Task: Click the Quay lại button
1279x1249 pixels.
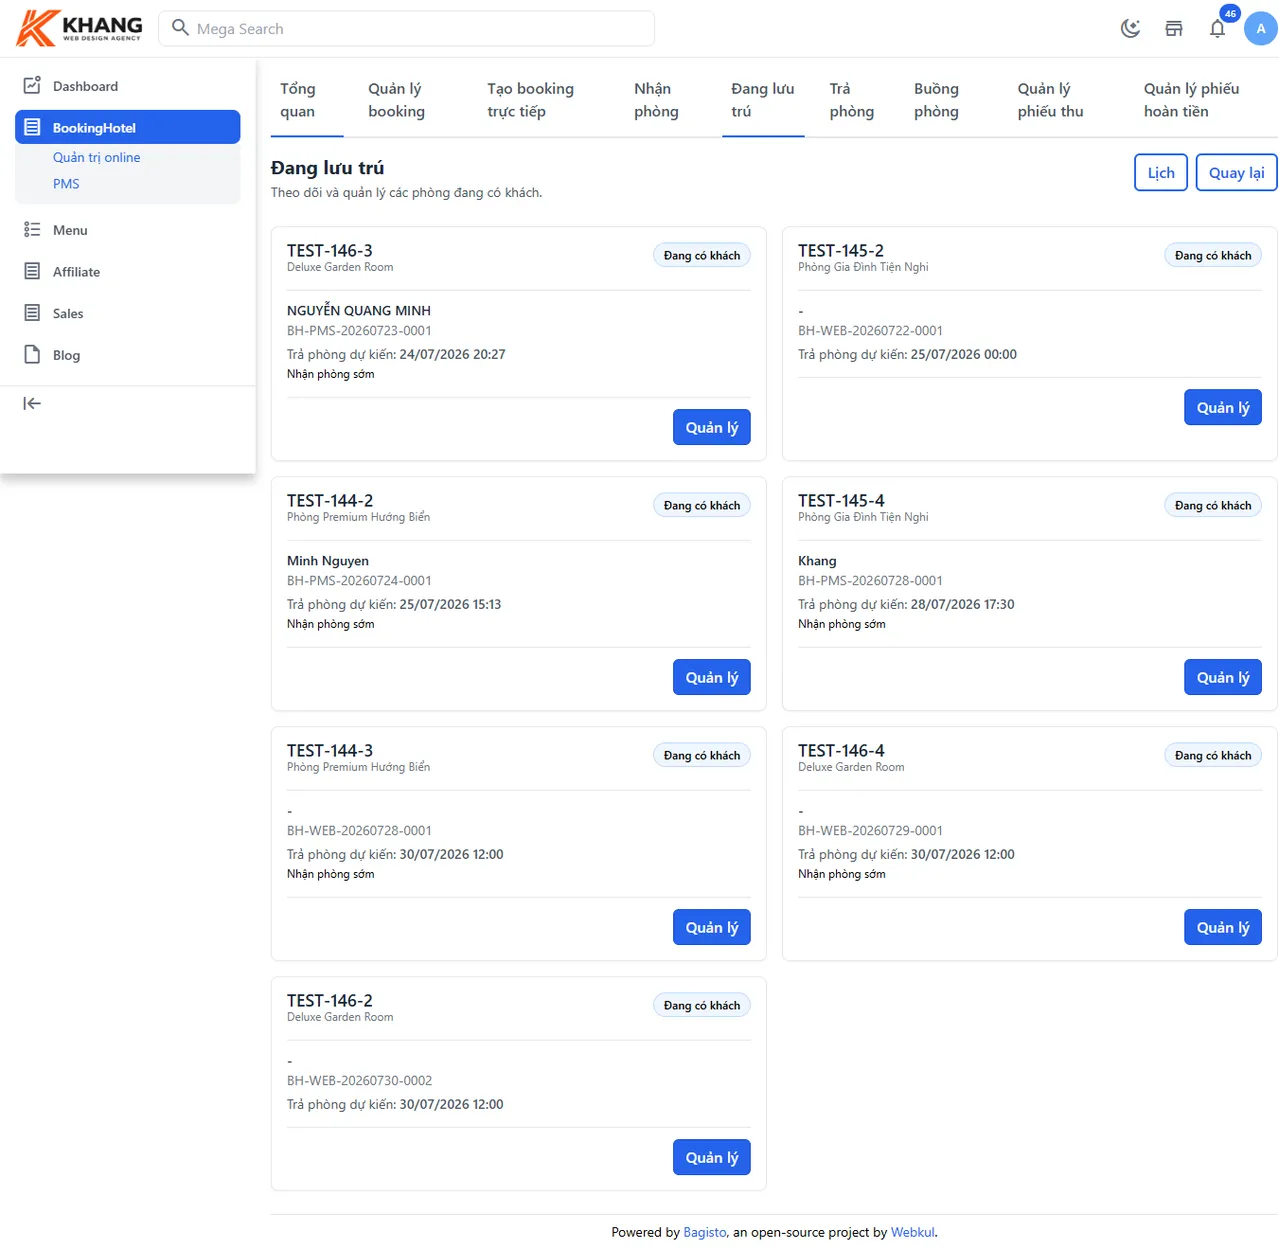Action: point(1236,172)
